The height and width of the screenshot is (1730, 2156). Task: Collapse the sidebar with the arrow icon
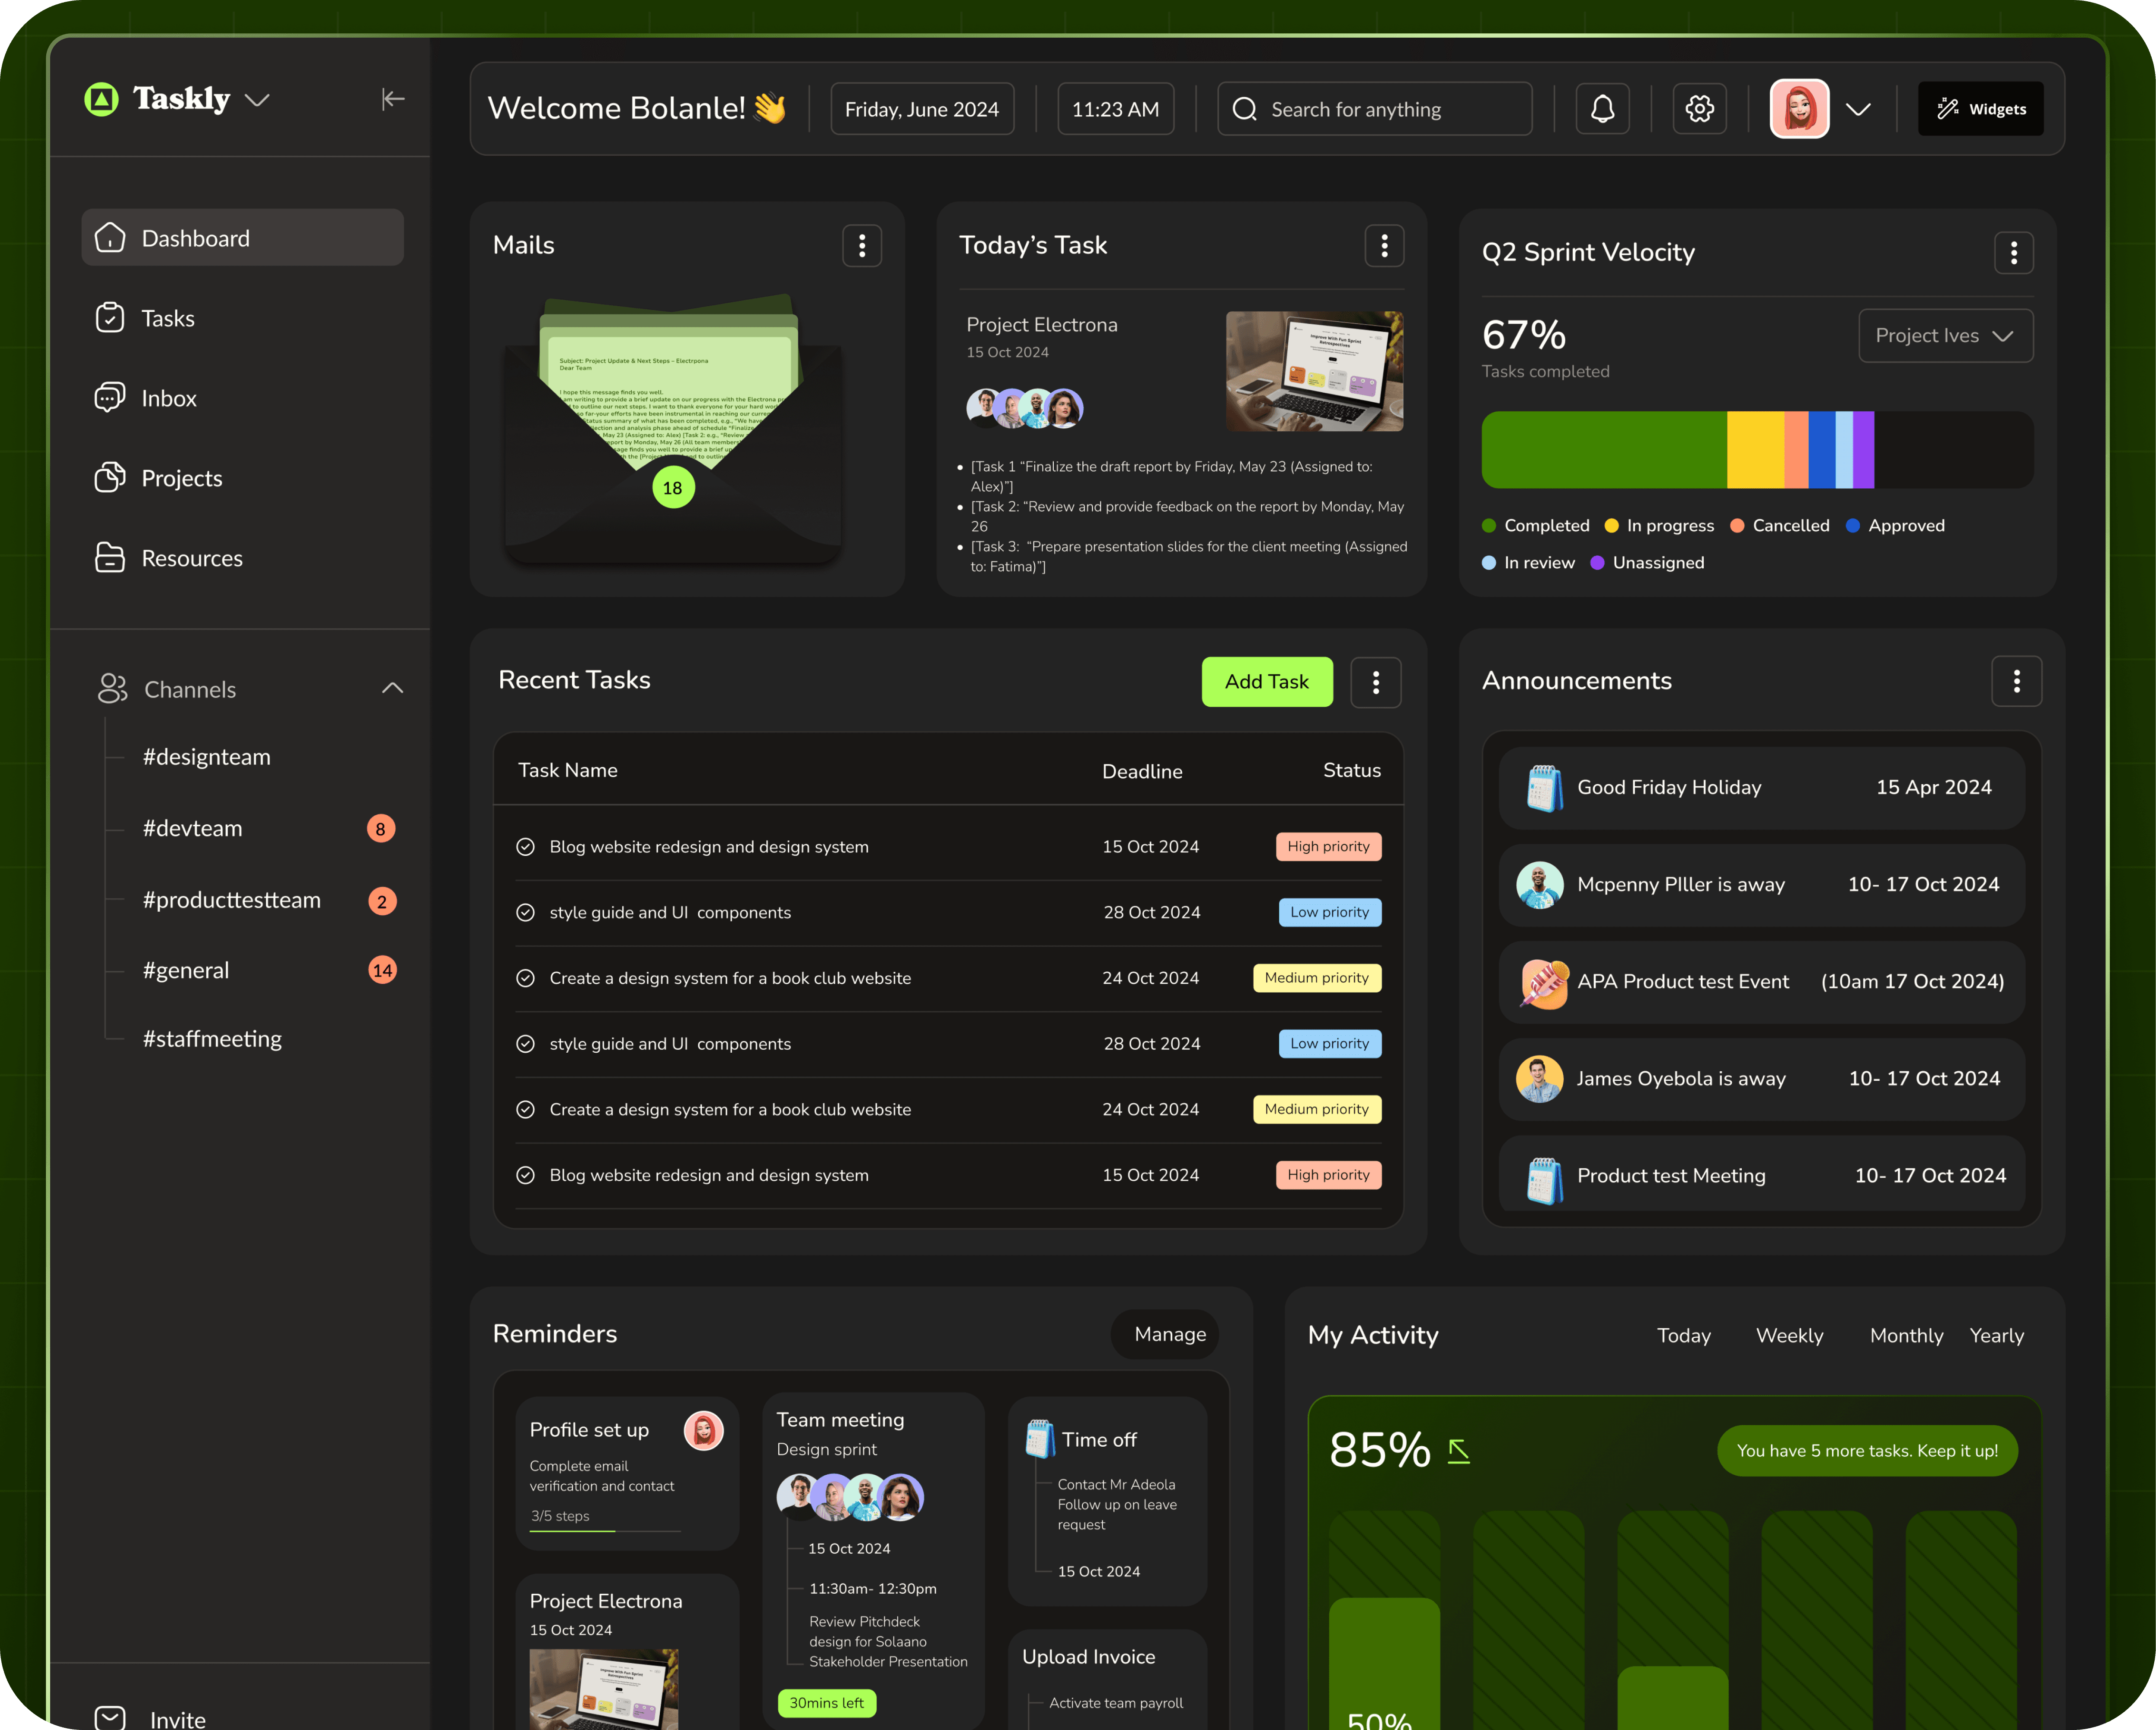(393, 98)
